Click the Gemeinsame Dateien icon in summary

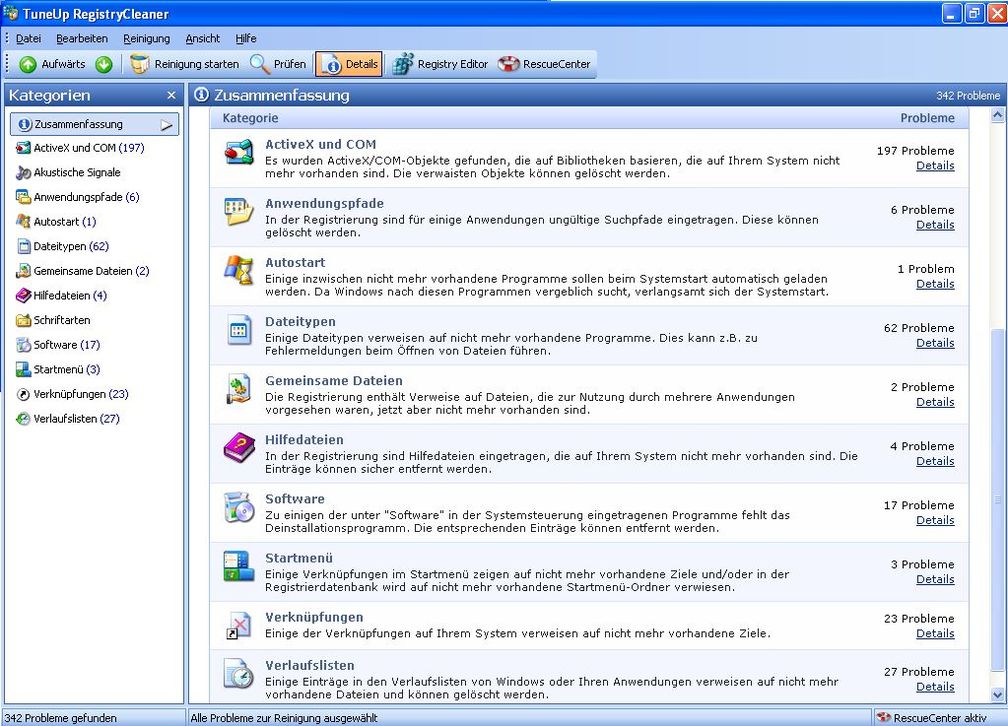[x=238, y=389]
